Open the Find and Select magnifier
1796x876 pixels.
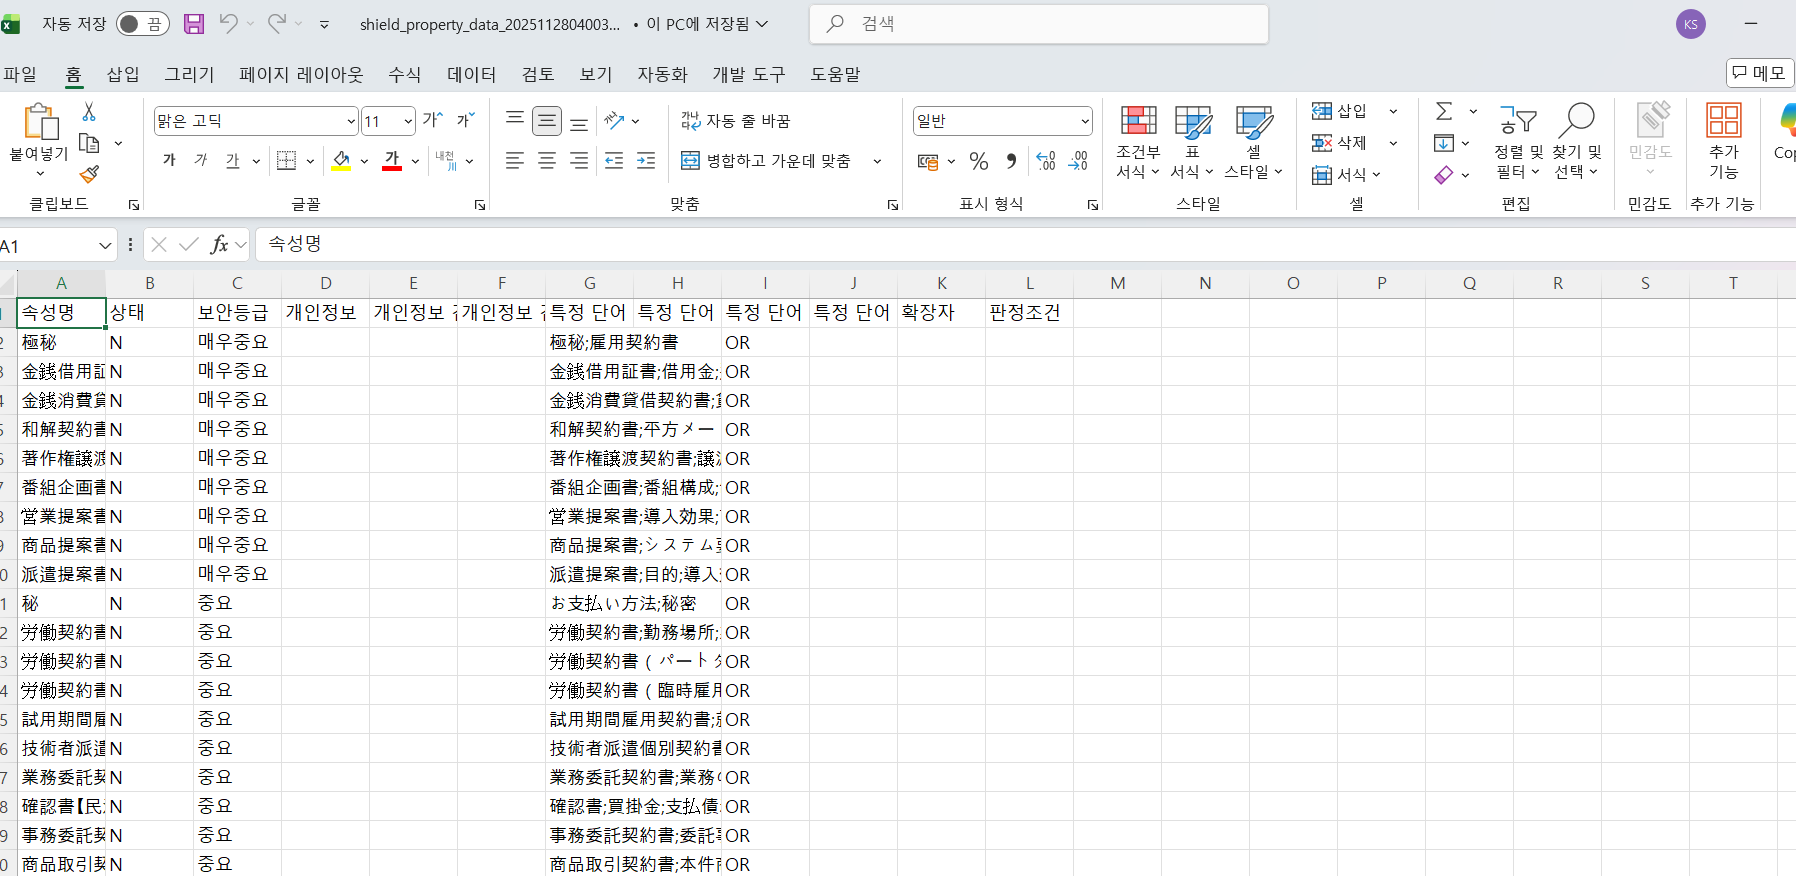click(1576, 142)
